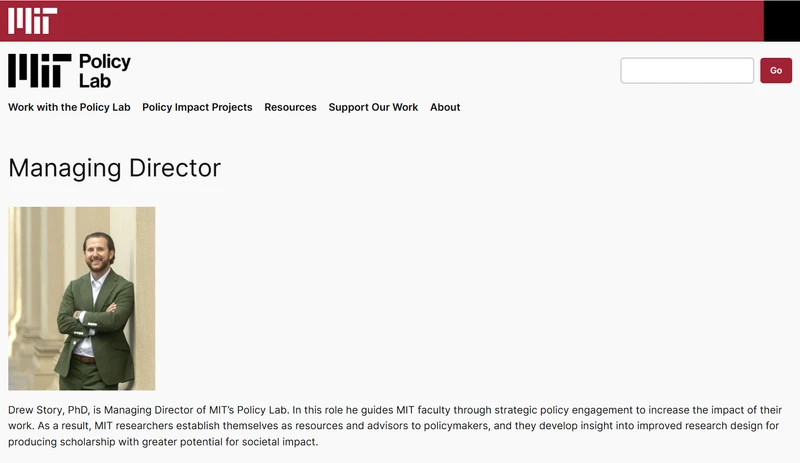Screen dimensions: 800x463
Task: Click the black MIT logo mark beside Policy Lab
Action: tap(39, 70)
